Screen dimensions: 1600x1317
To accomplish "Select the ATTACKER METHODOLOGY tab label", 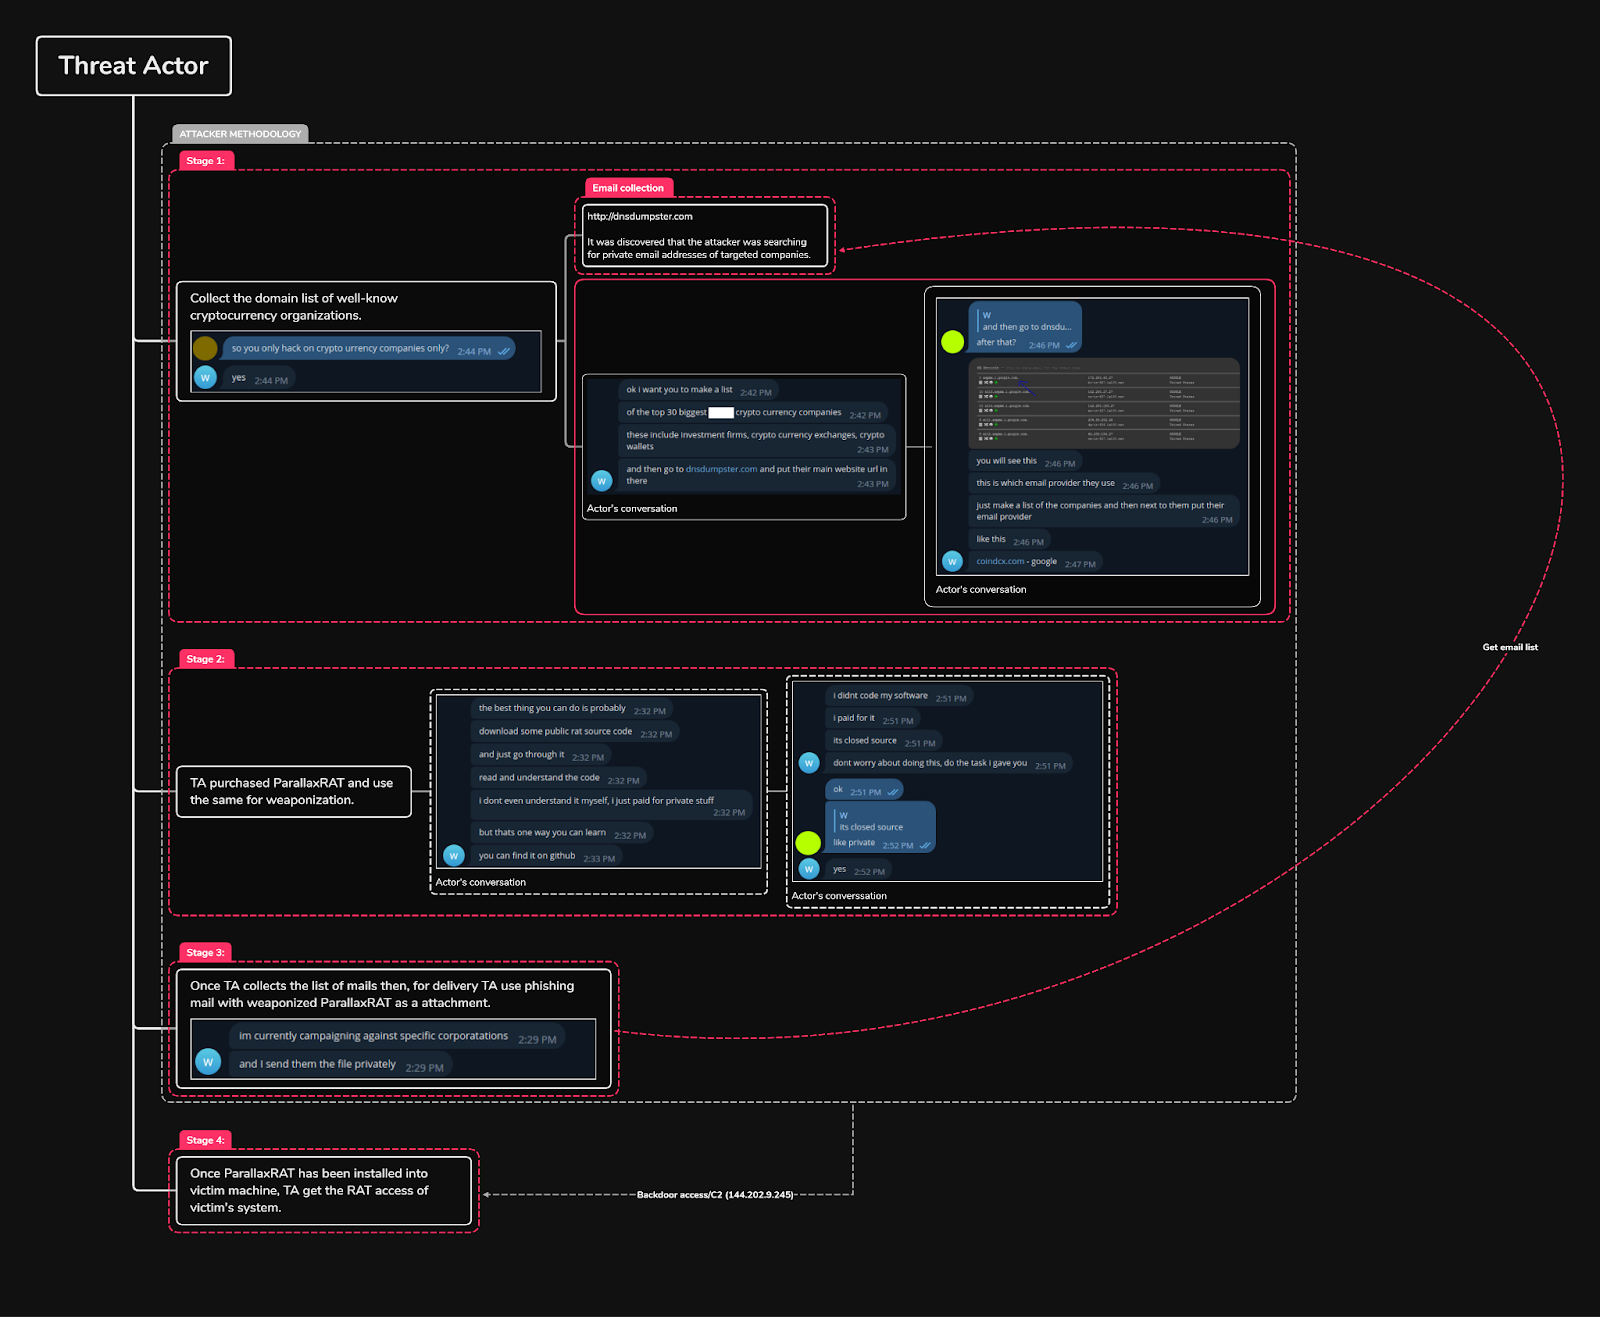I will (x=240, y=134).
